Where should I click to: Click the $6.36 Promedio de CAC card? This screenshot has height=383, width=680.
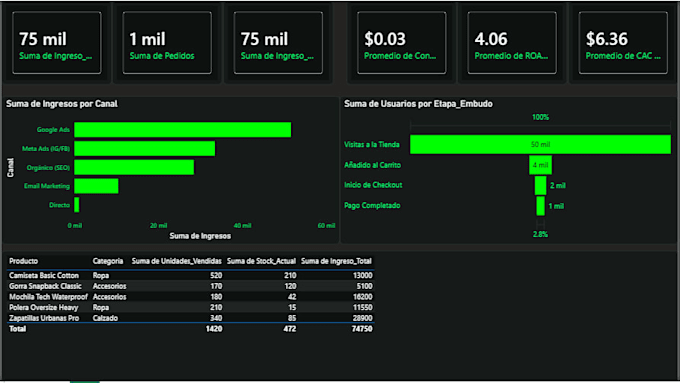coord(623,43)
